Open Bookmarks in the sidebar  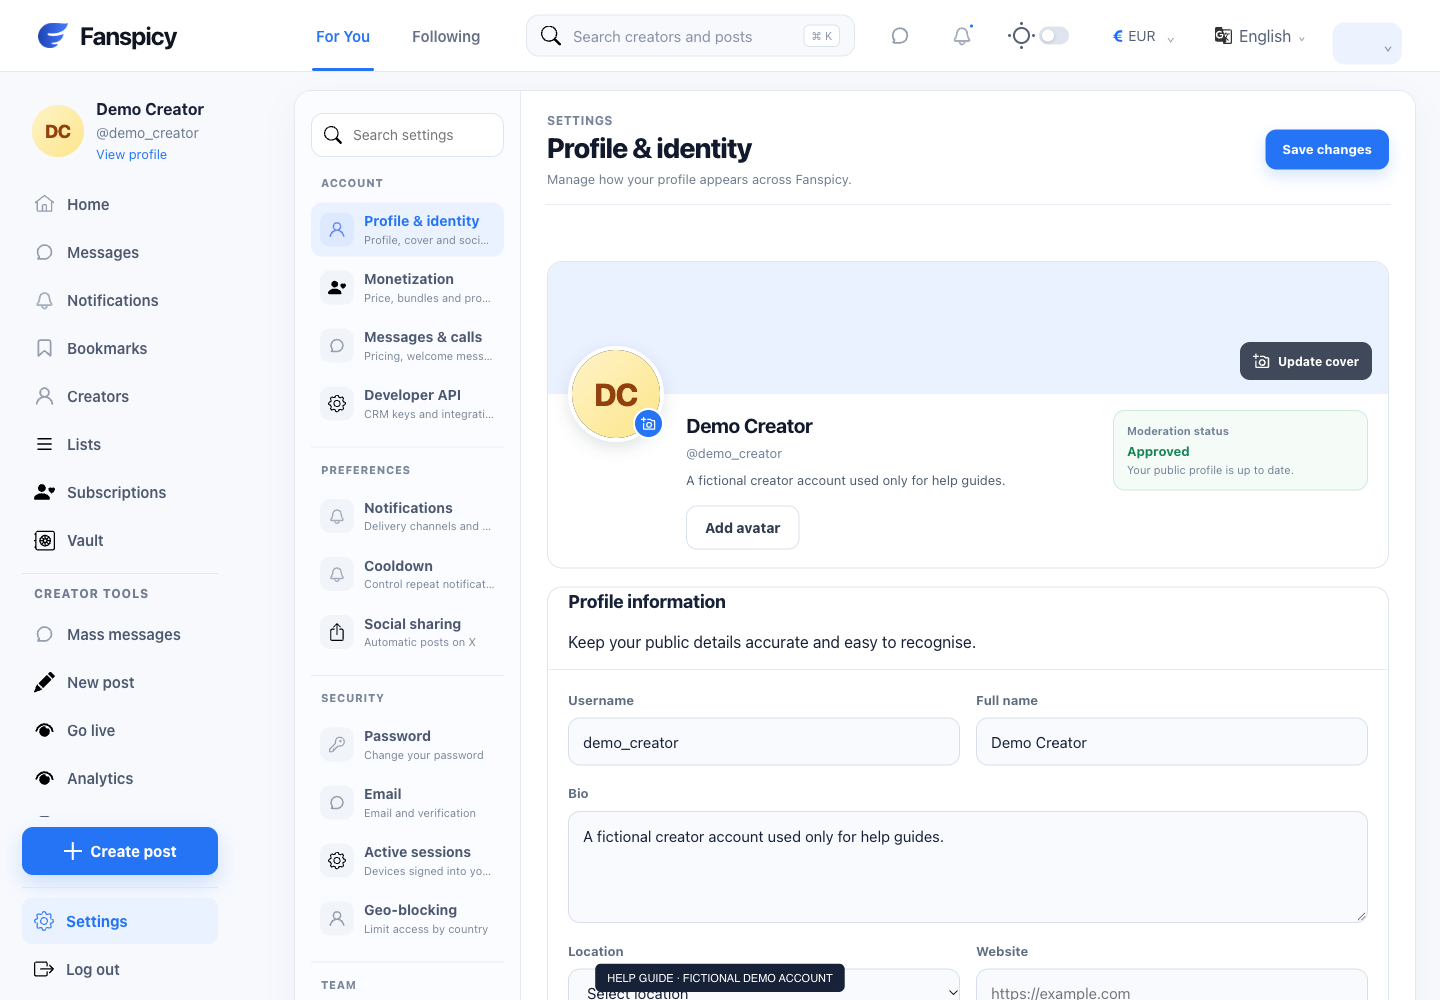(x=120, y=348)
